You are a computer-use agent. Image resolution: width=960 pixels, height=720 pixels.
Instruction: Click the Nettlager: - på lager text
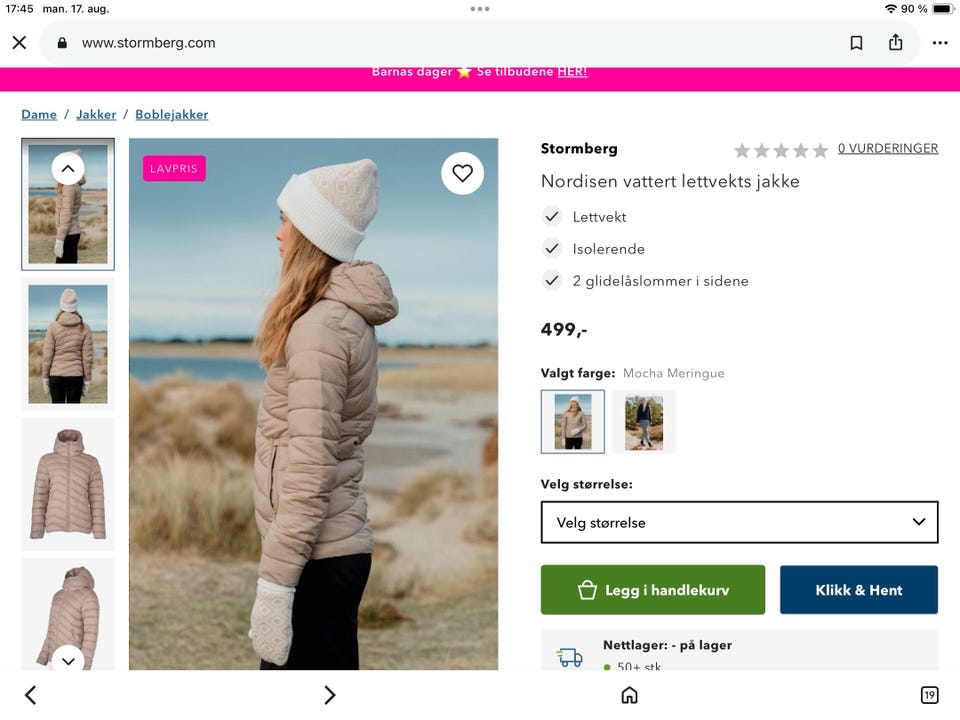pos(667,645)
